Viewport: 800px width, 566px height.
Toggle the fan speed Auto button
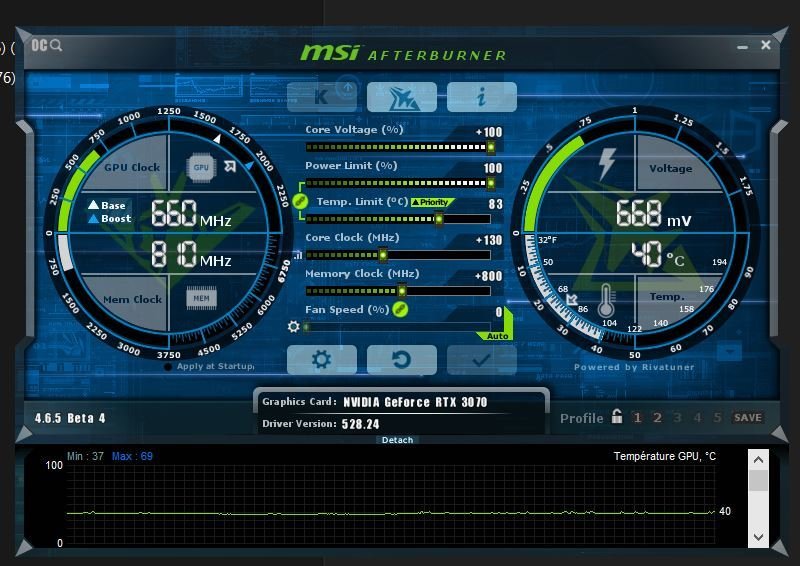pos(497,336)
